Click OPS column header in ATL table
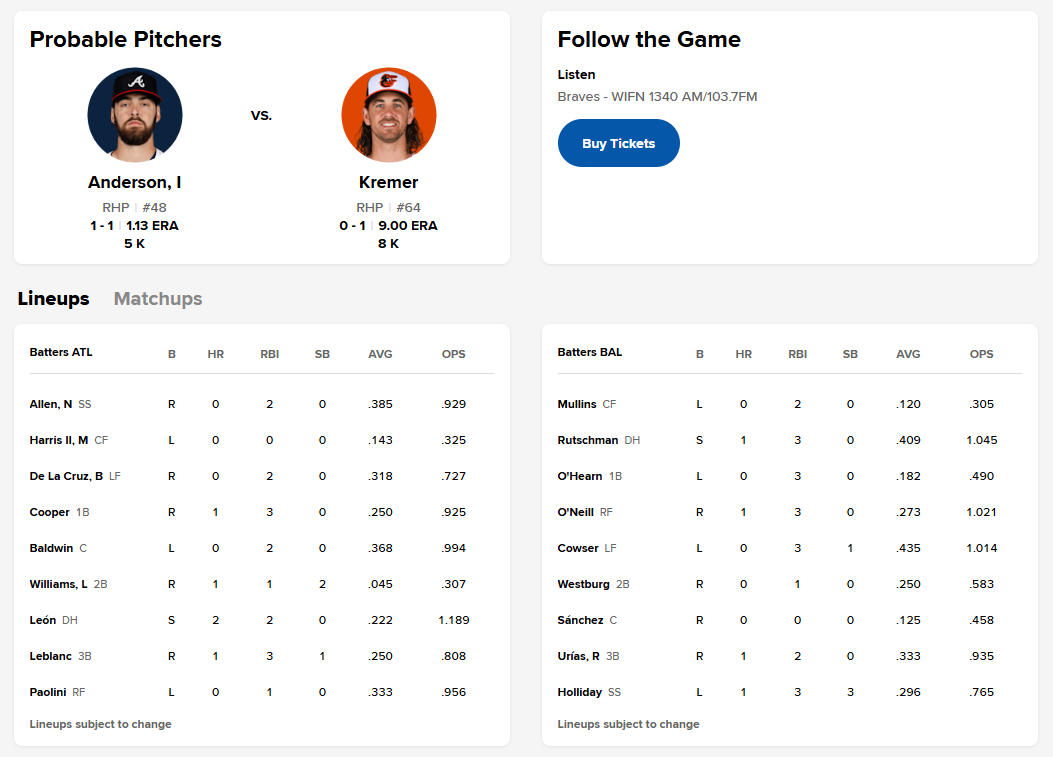The image size is (1053, 757). (453, 354)
